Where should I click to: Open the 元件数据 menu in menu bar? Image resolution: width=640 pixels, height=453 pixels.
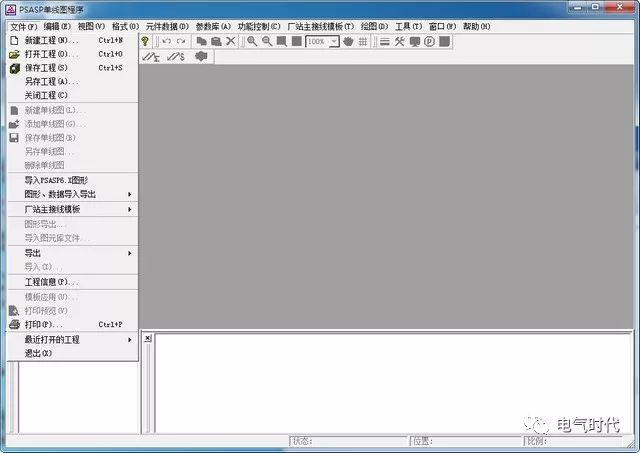(166, 26)
